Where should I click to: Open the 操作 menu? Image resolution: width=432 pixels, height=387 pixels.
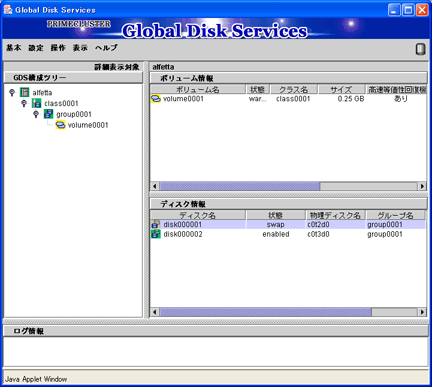pos(58,48)
